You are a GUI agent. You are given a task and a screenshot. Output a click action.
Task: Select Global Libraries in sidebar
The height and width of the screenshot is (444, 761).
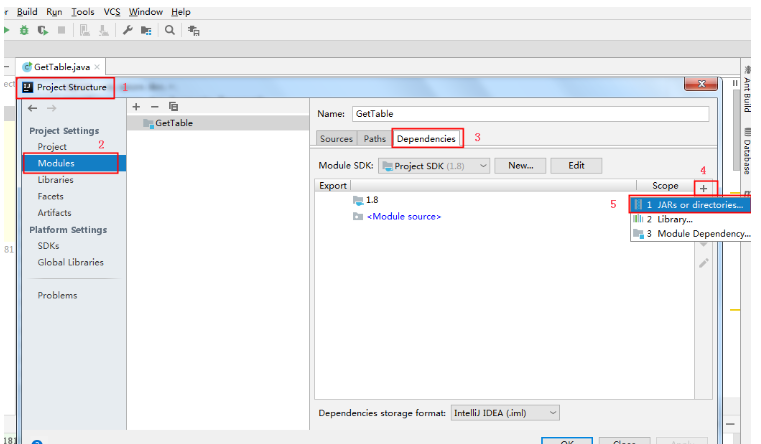(x=70, y=262)
